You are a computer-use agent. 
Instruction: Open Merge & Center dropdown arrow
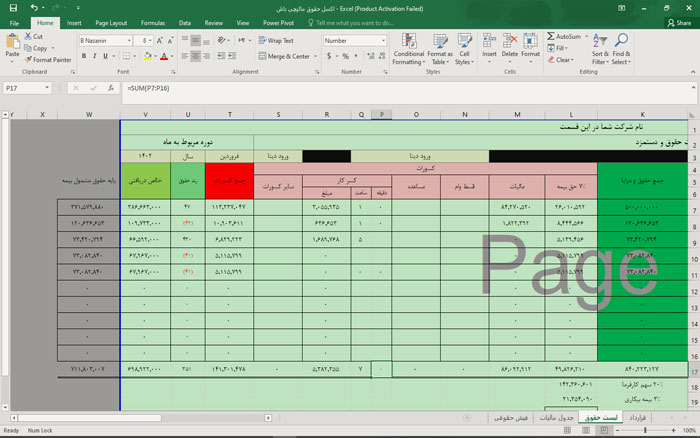315,56
